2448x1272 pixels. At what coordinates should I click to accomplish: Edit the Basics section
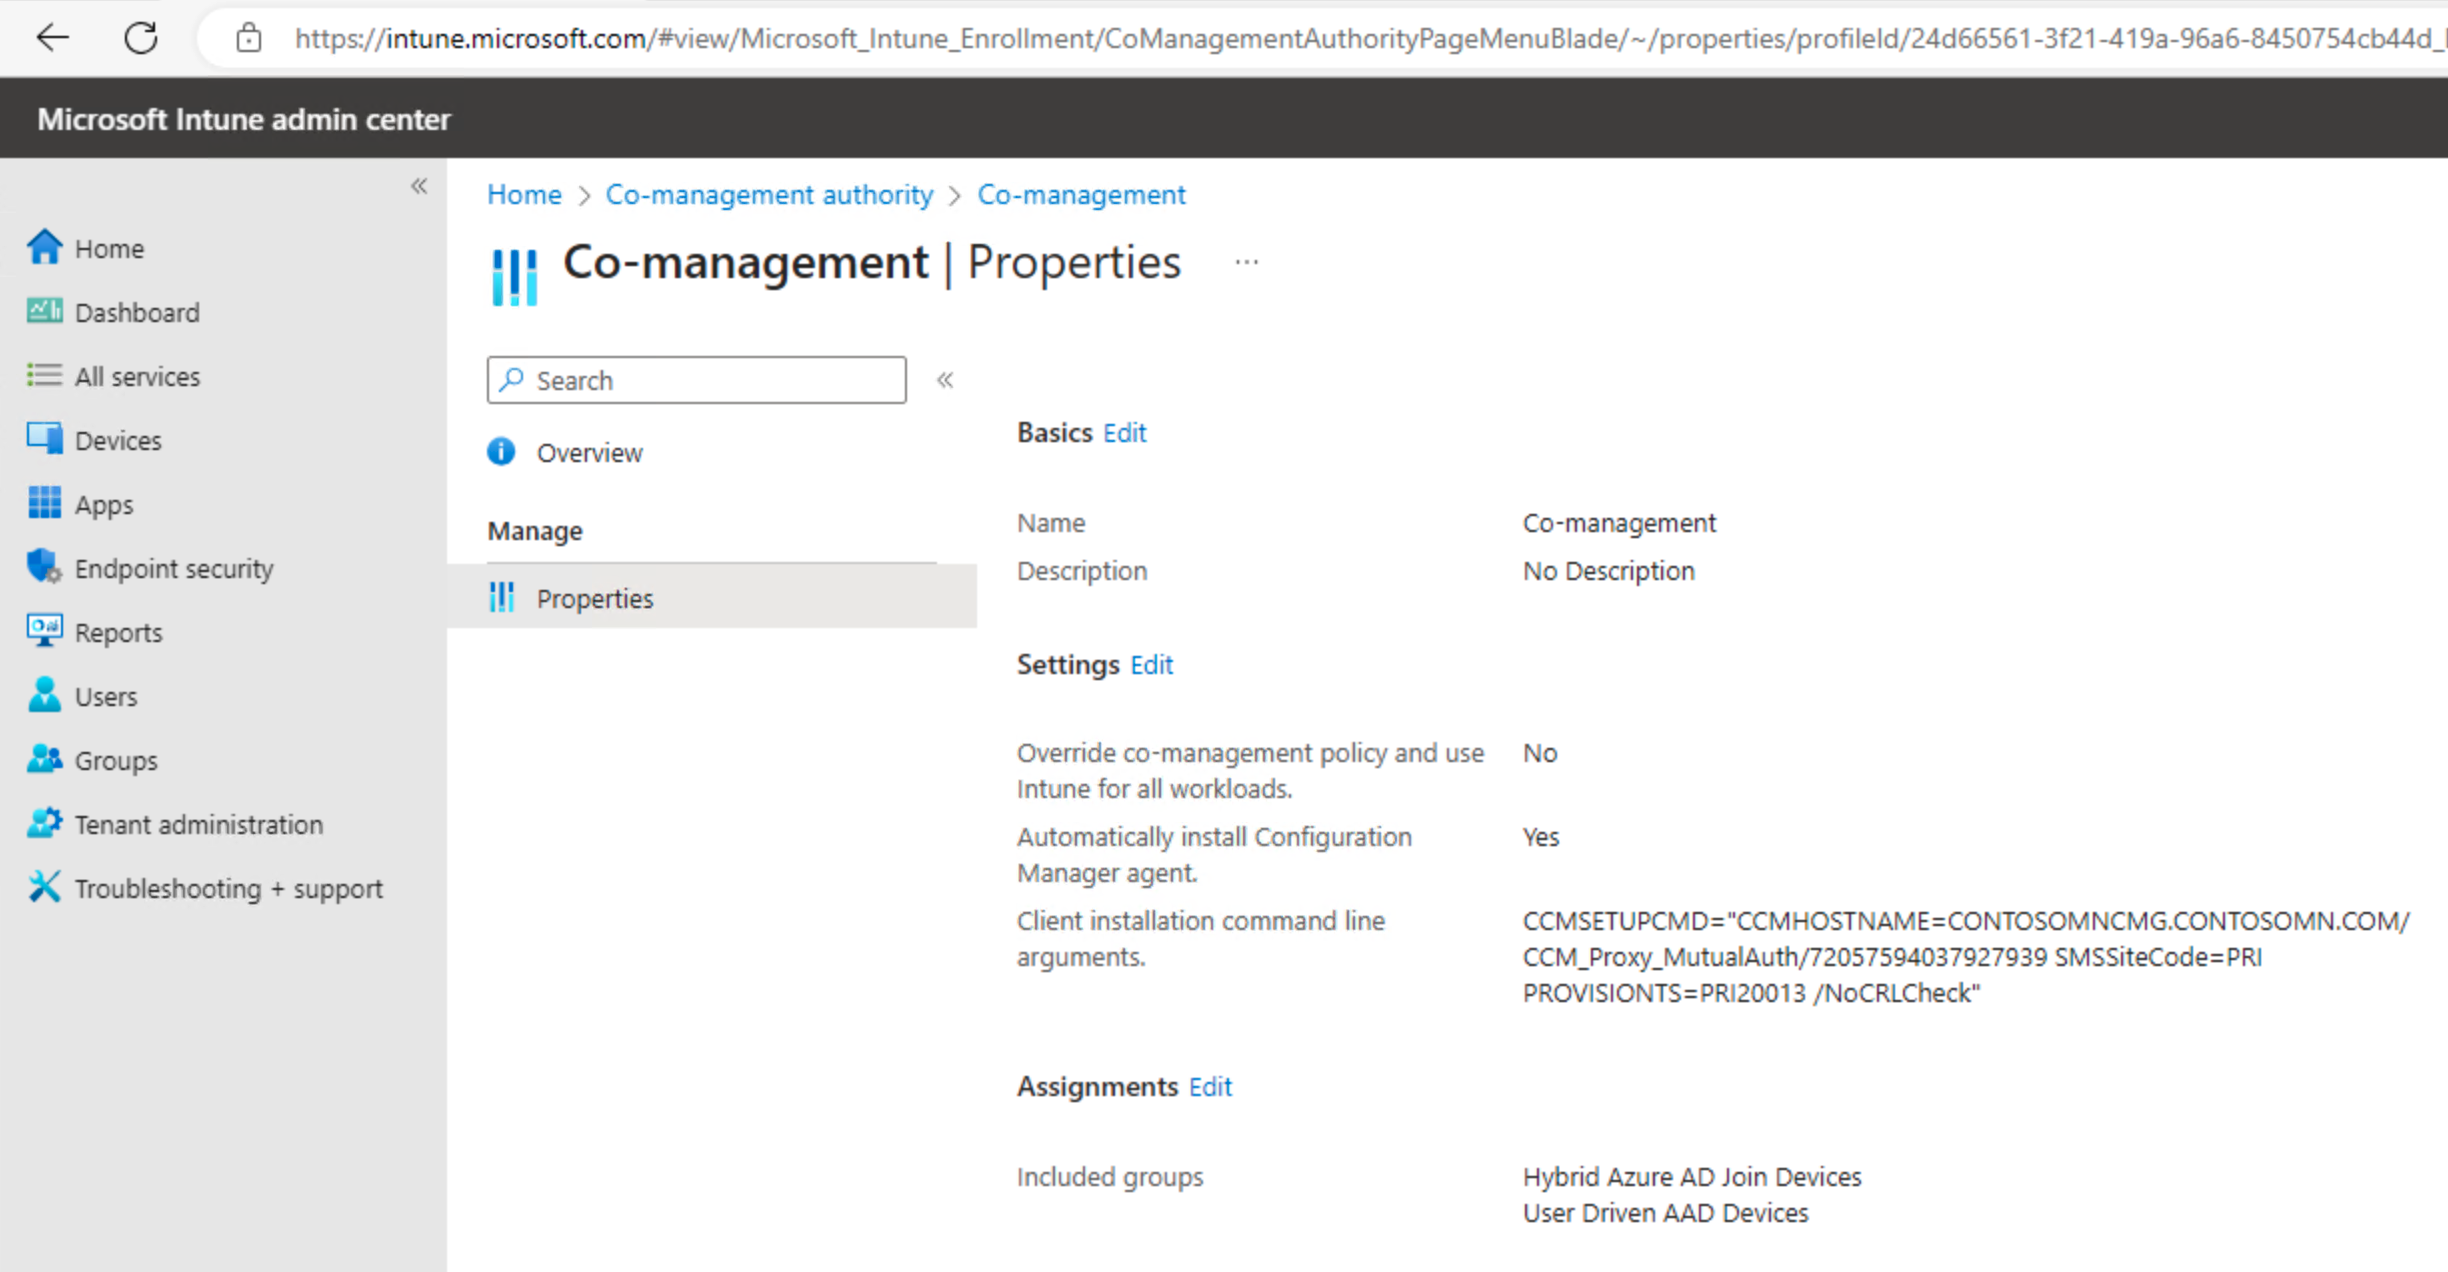coord(1124,432)
